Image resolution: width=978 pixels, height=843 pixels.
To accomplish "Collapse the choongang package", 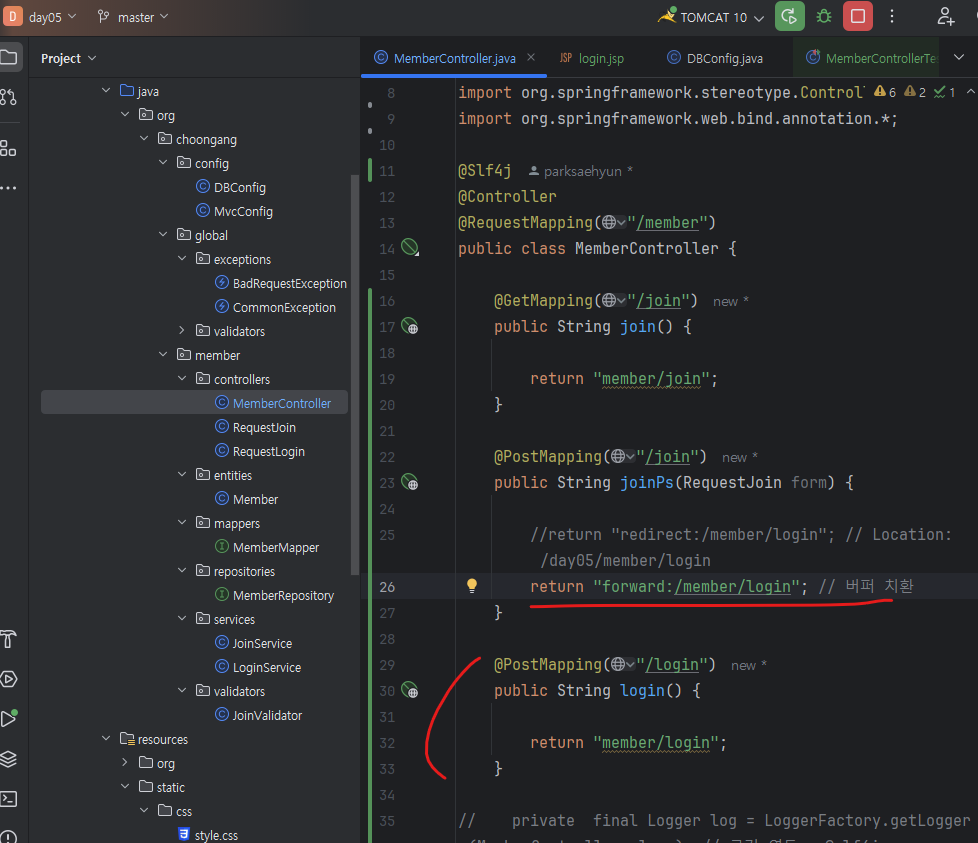I will click(144, 138).
